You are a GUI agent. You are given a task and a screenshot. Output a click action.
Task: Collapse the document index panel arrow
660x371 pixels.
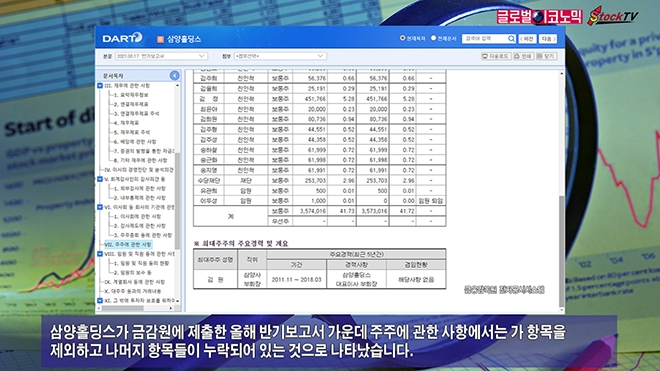[174, 75]
